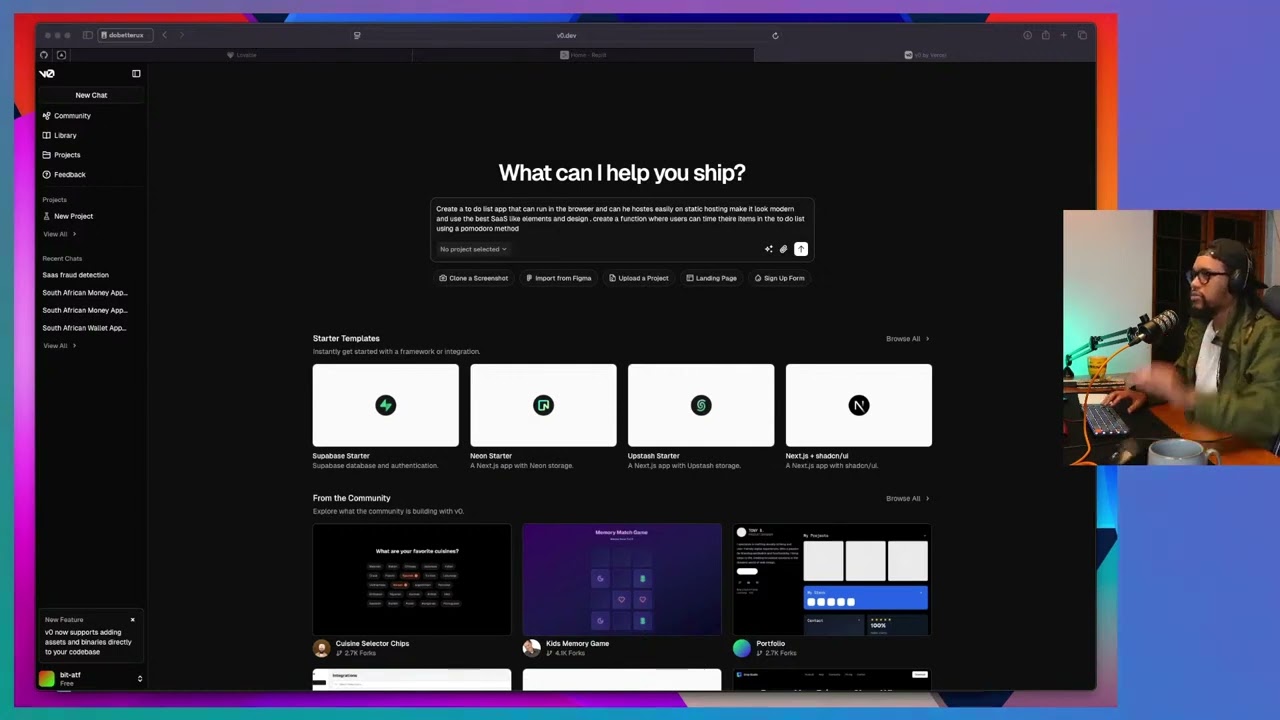The height and width of the screenshot is (720, 1280).
Task: Click the Neon logo icon
Action: tap(543, 405)
